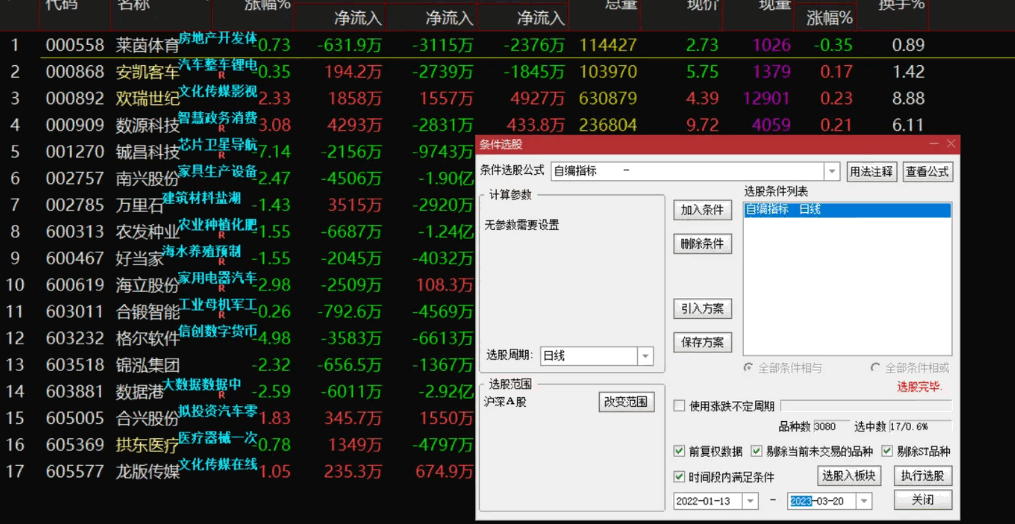The image size is (1015, 524).
Task: Open the 选股周期 日线 dropdown
Action: (645, 356)
